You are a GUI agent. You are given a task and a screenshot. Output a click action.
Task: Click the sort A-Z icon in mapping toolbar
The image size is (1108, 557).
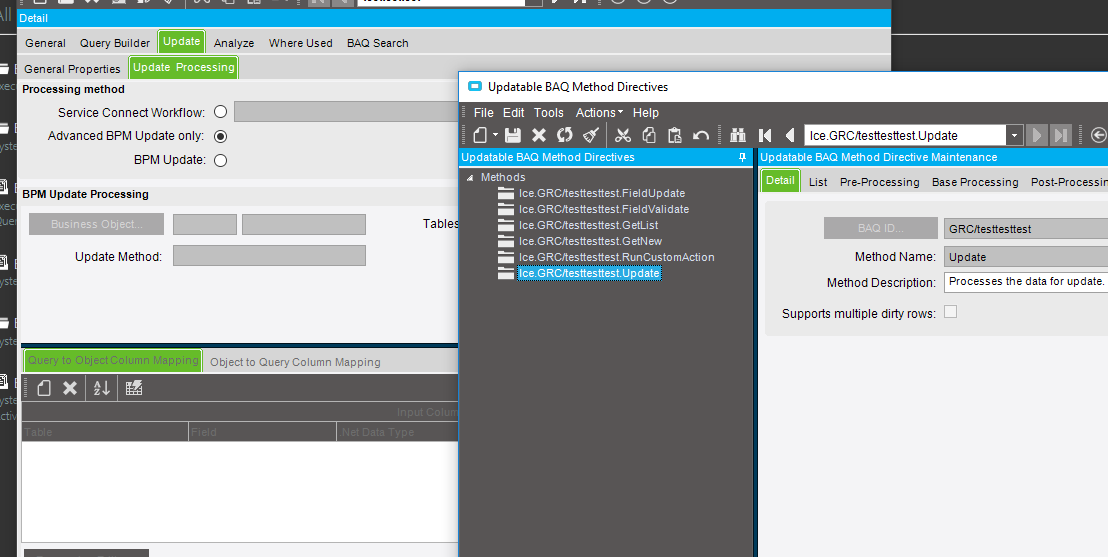[x=102, y=387]
